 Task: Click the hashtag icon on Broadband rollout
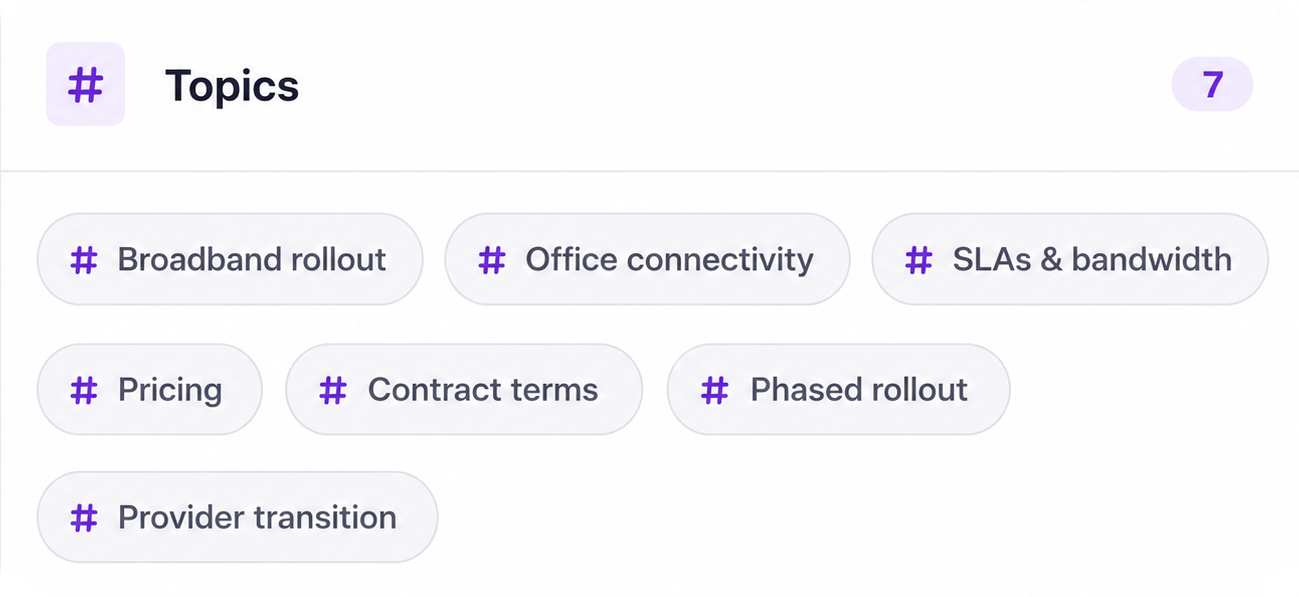click(x=85, y=261)
